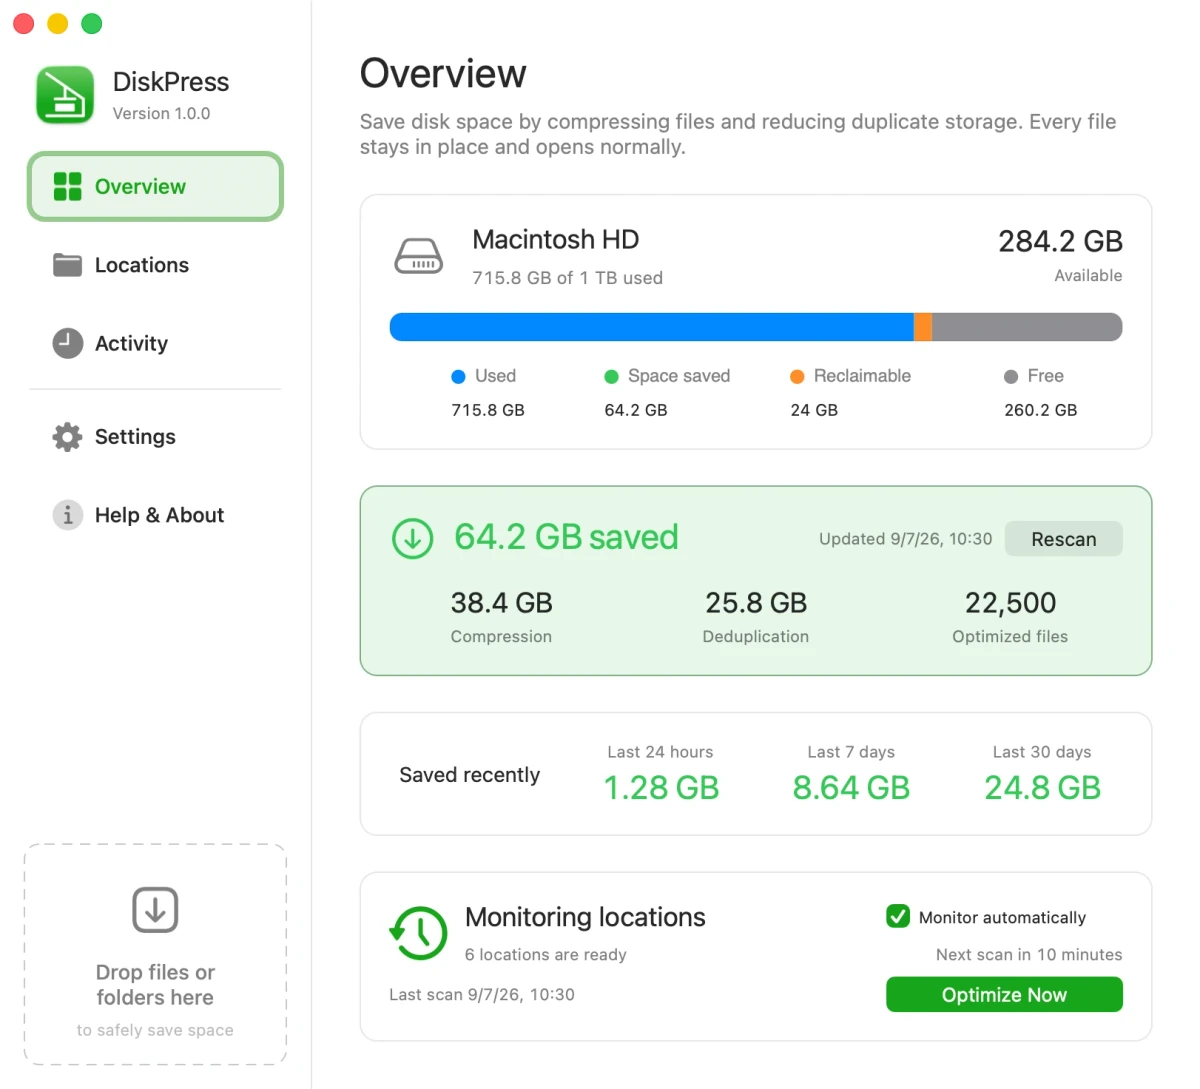Click the Next scan in 10 minutes text
This screenshot has height=1089, width=1200.
(x=1029, y=955)
